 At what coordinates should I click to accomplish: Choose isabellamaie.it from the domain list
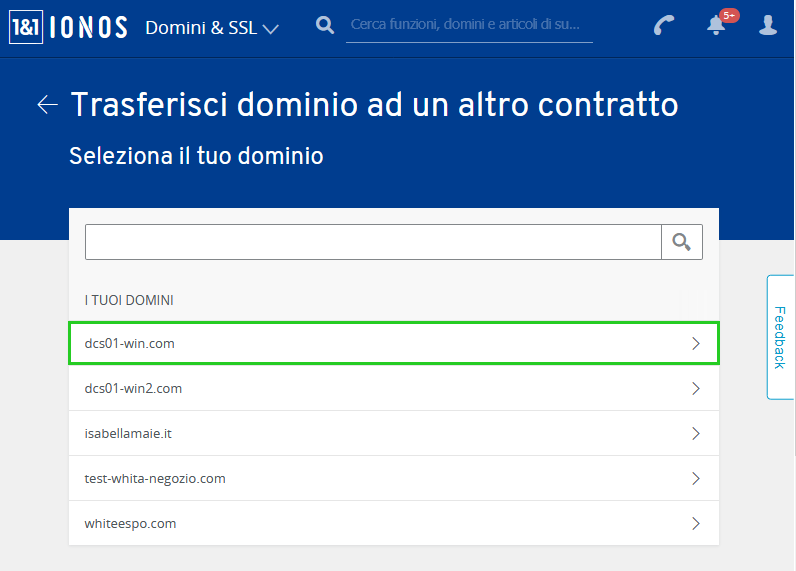pyautogui.click(x=394, y=433)
